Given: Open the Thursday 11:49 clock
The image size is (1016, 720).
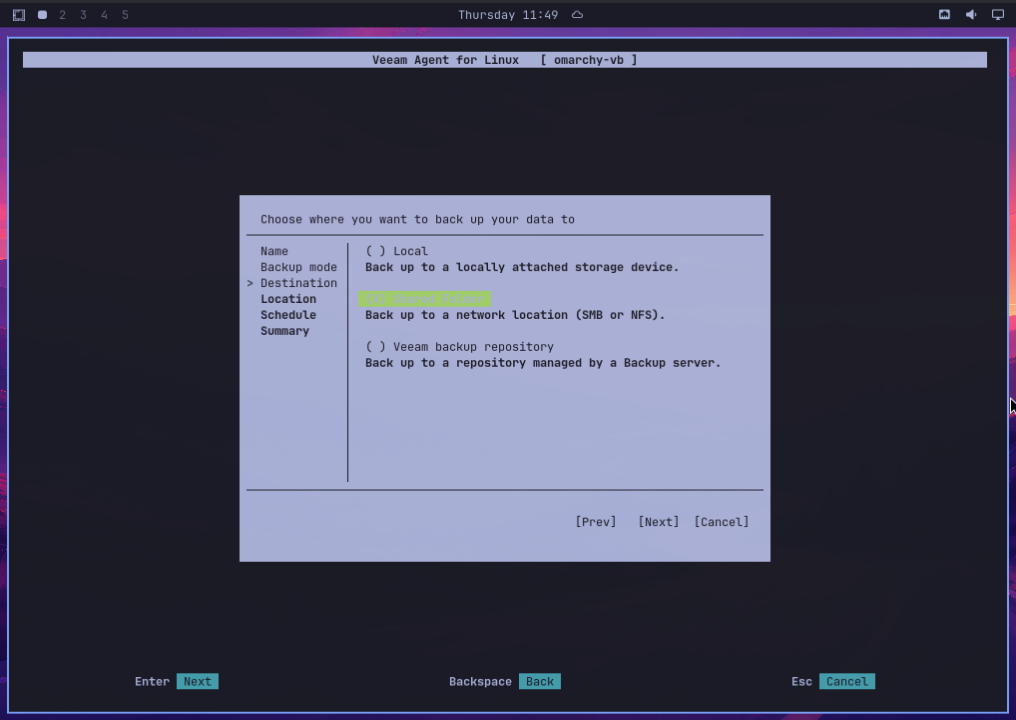Looking at the screenshot, I should tap(508, 15).
